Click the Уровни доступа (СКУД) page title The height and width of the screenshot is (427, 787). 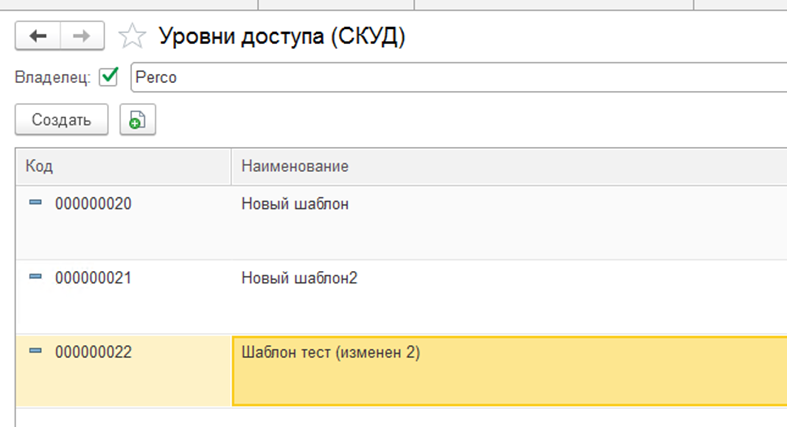click(281, 37)
